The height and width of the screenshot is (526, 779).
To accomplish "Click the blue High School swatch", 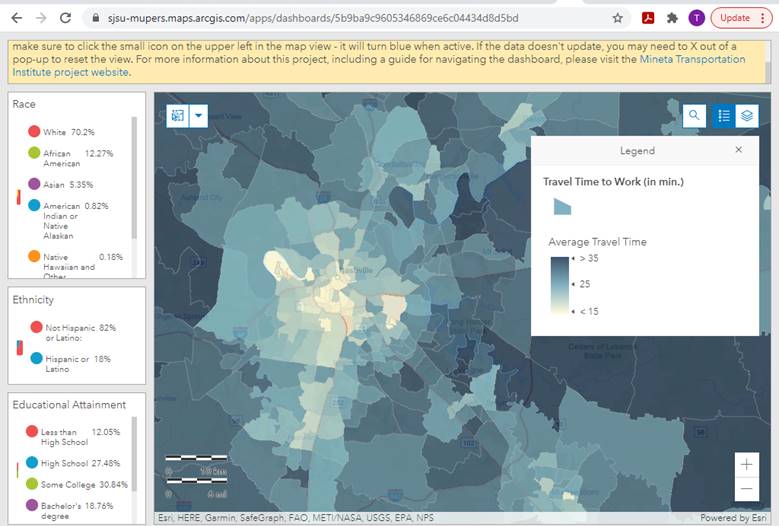I will pyautogui.click(x=32, y=462).
